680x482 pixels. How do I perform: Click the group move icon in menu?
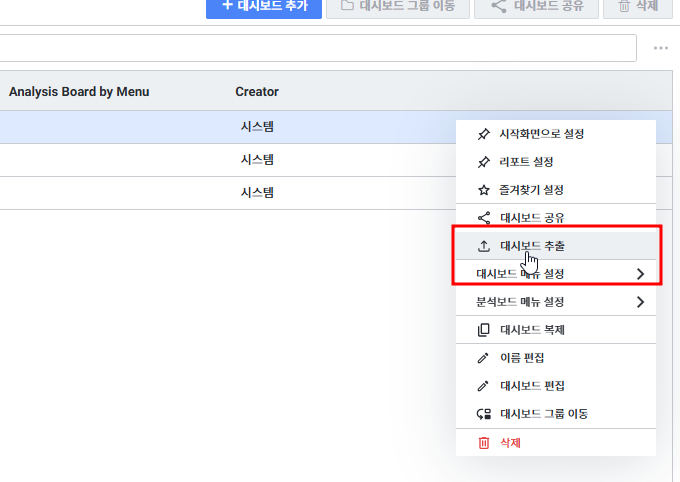[x=484, y=414]
